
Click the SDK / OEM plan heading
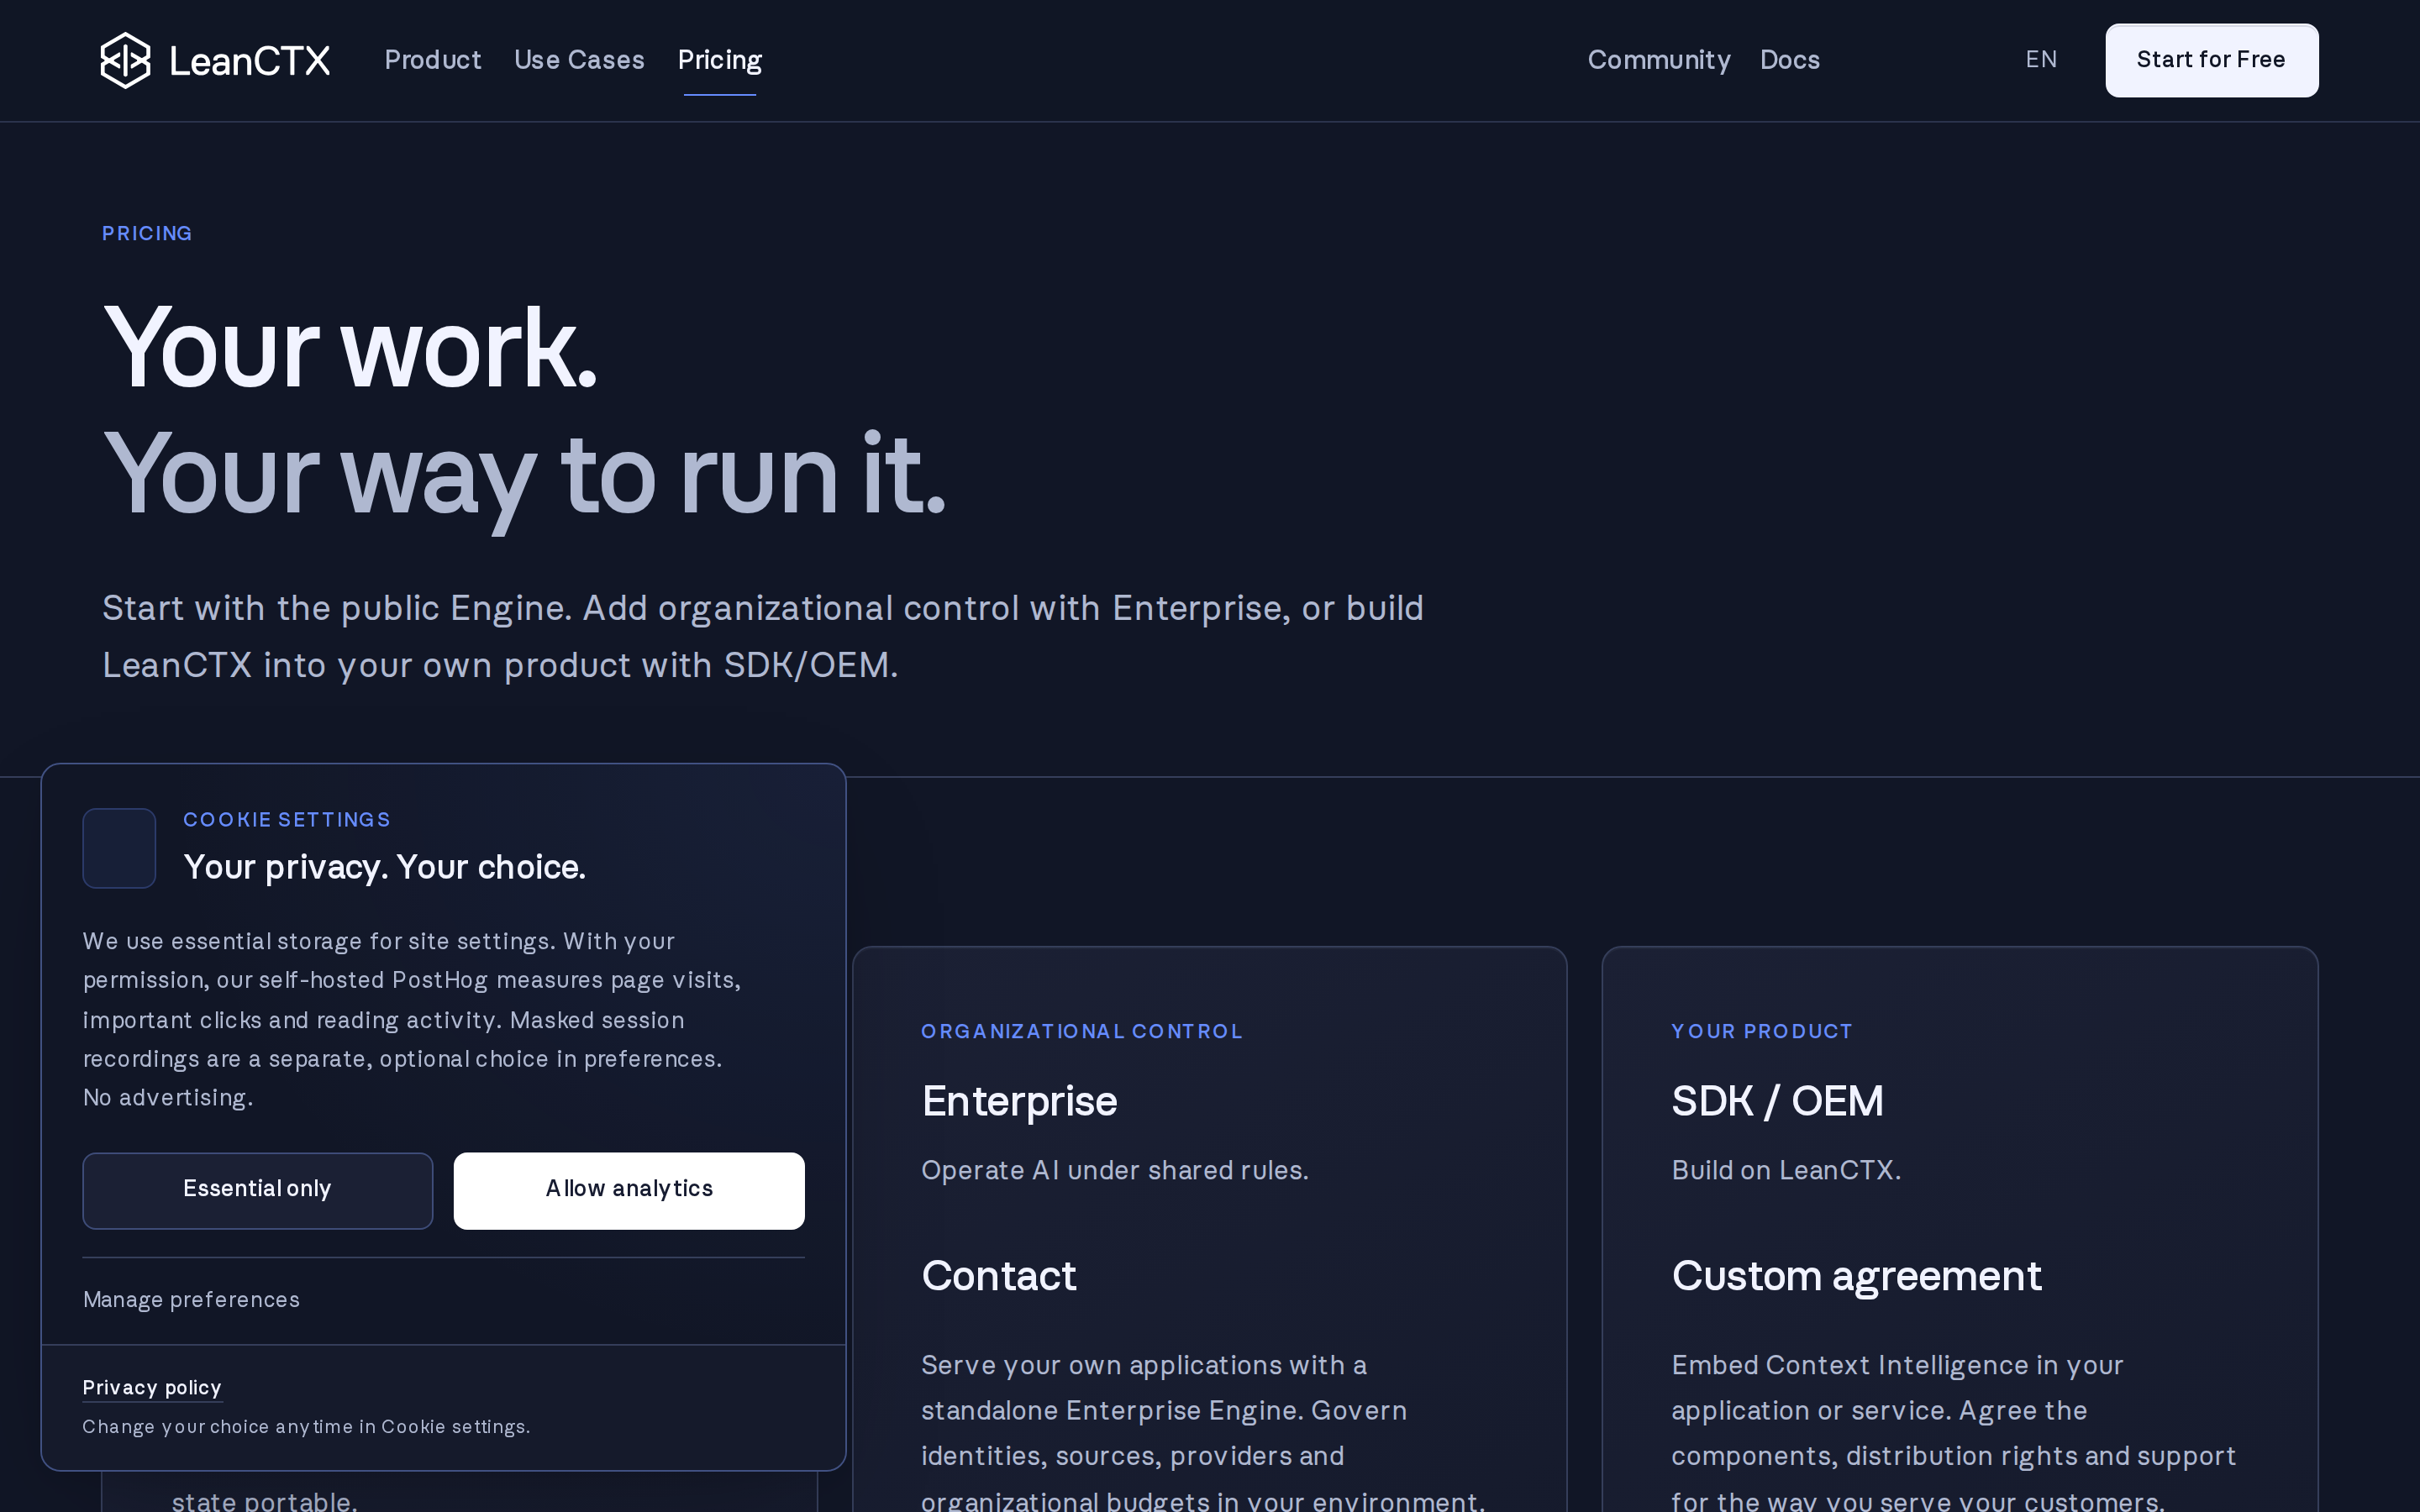1777,1102
